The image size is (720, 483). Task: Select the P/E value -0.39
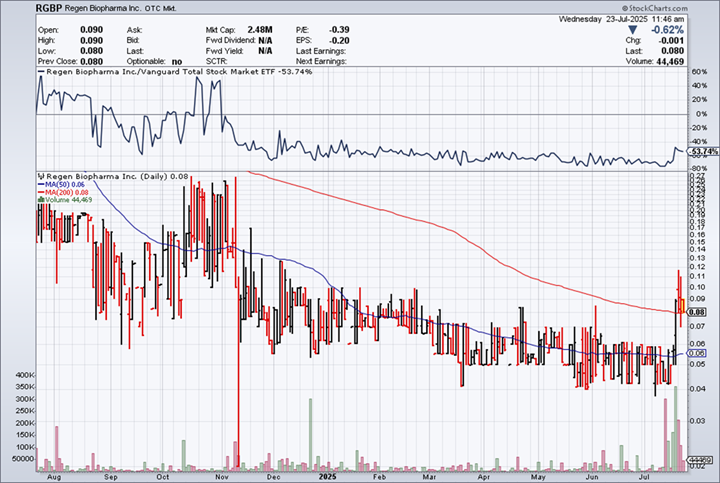click(x=339, y=30)
